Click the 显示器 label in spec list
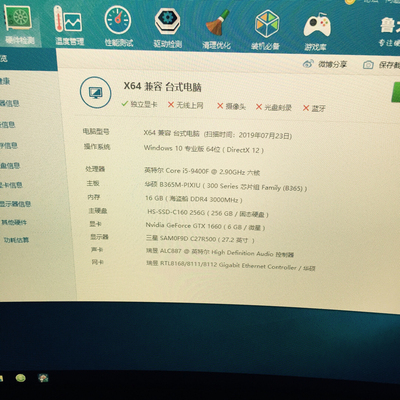Screen dimensions: 400x400 pyautogui.click(x=99, y=237)
